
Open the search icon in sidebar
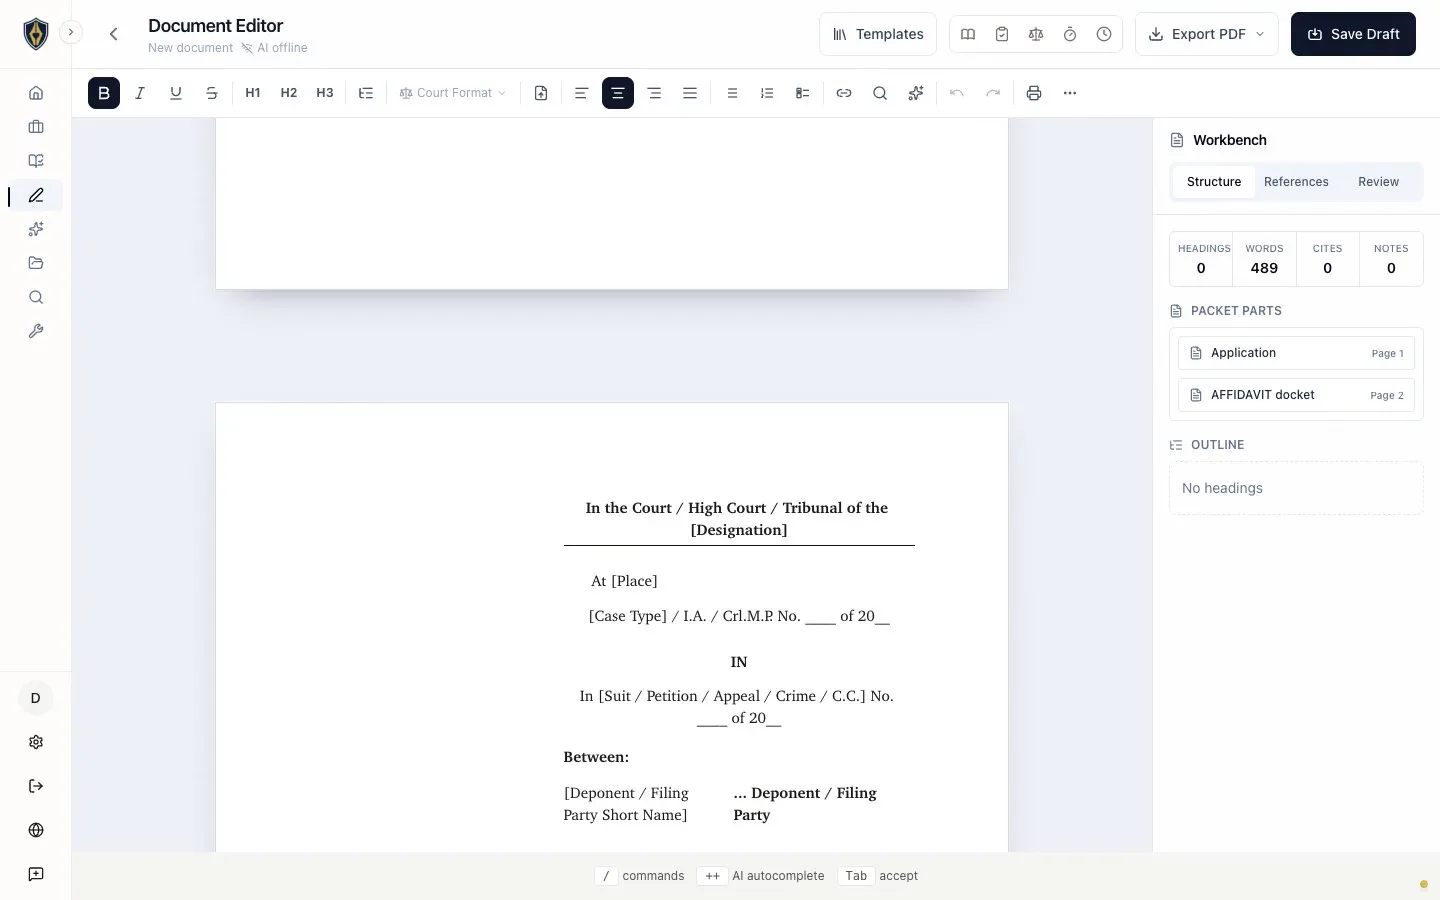tap(36, 297)
